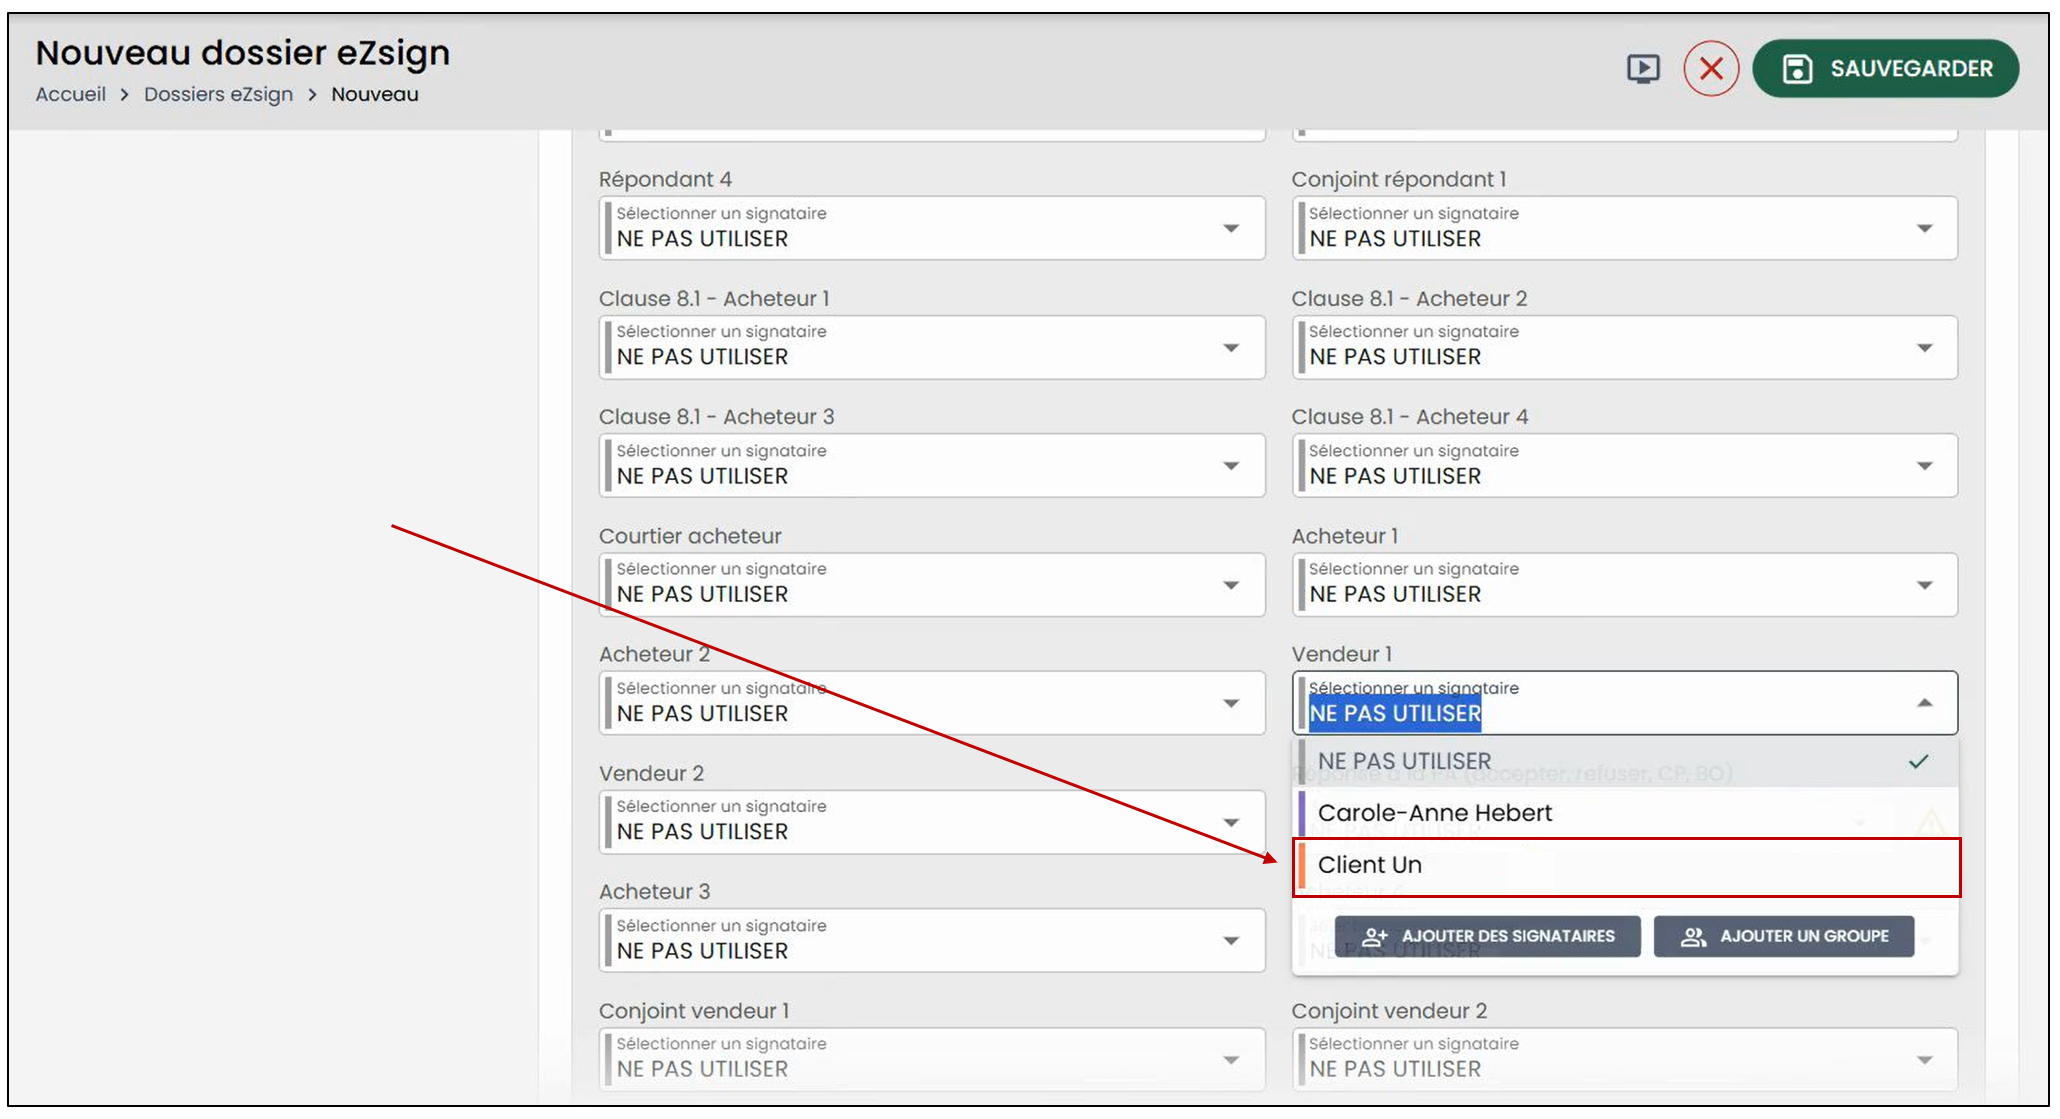2060x1119 pixels.
Task: Add signers via AJOUTER DES SIGNATAIRES
Action: (x=1487, y=936)
